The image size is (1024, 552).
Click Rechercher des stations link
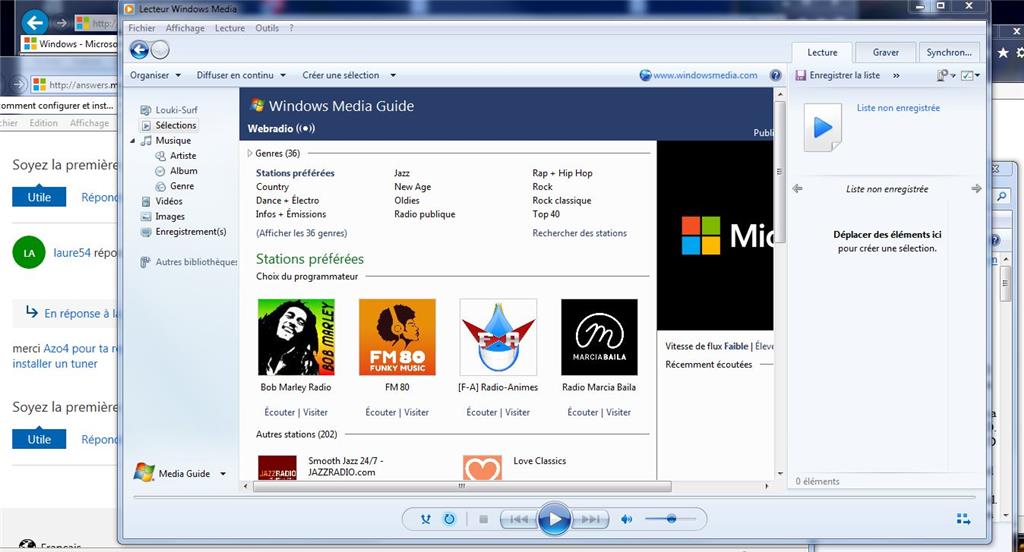click(579, 233)
